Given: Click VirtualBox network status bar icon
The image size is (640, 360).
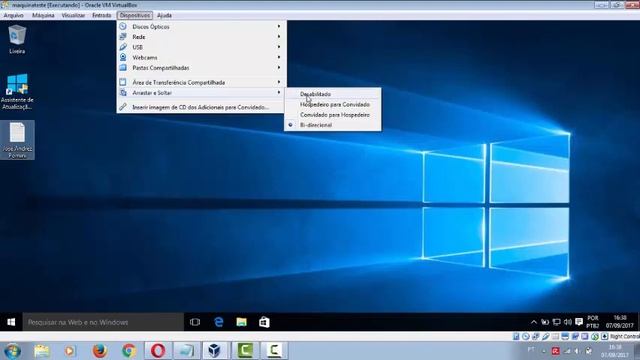Looking at the screenshot, I should click(536, 336).
